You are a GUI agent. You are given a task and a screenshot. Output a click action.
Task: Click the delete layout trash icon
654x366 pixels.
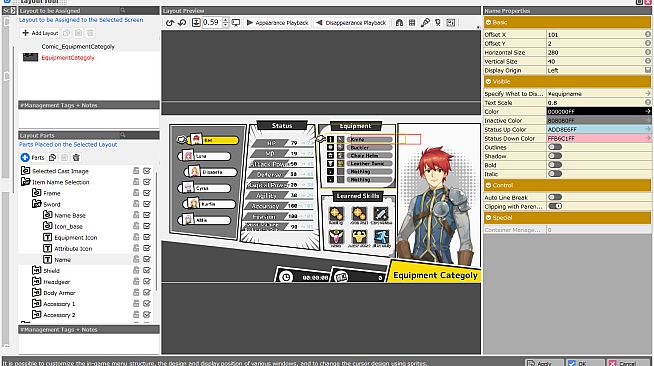click(91, 33)
